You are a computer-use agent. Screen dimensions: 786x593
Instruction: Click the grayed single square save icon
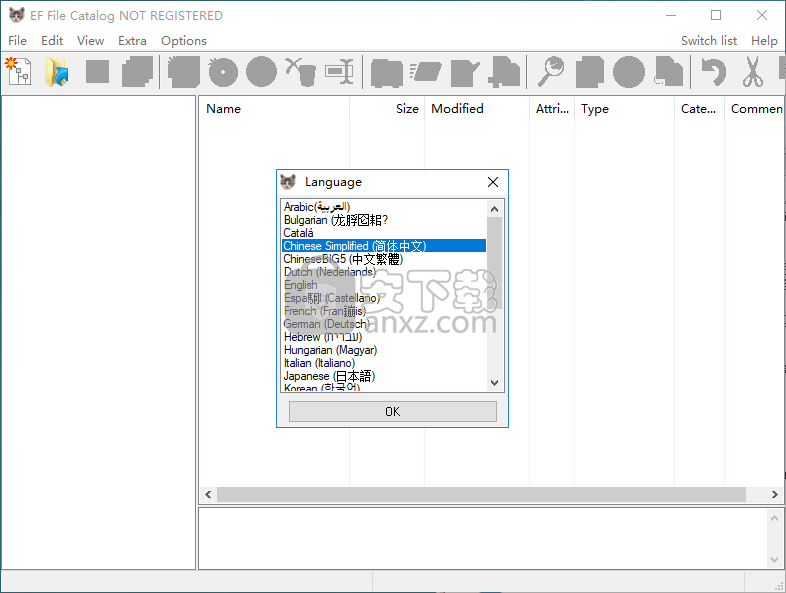[97, 71]
